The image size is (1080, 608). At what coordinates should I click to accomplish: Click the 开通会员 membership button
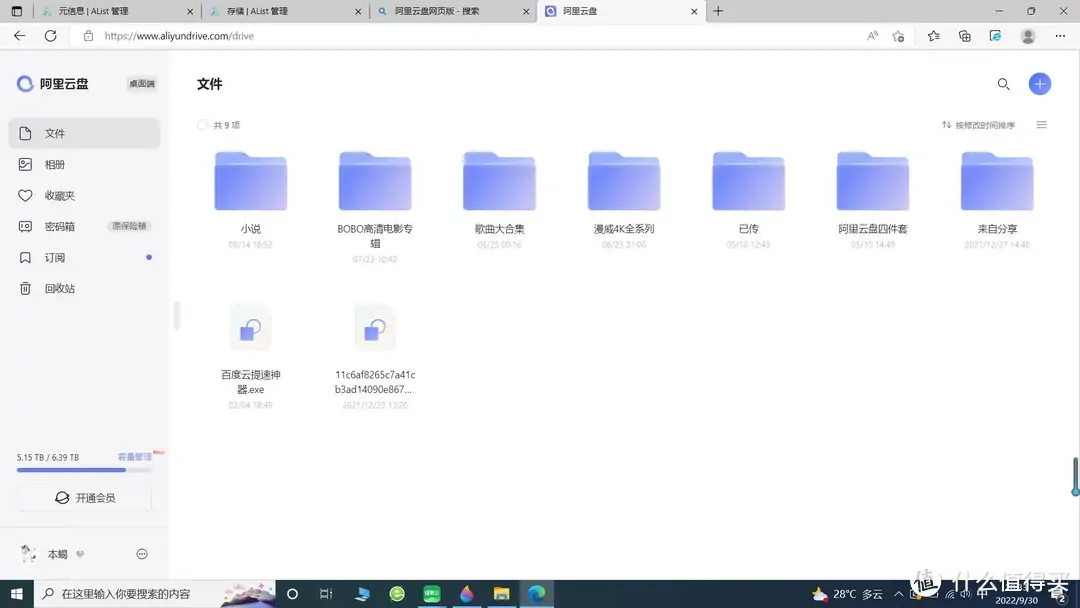84,497
